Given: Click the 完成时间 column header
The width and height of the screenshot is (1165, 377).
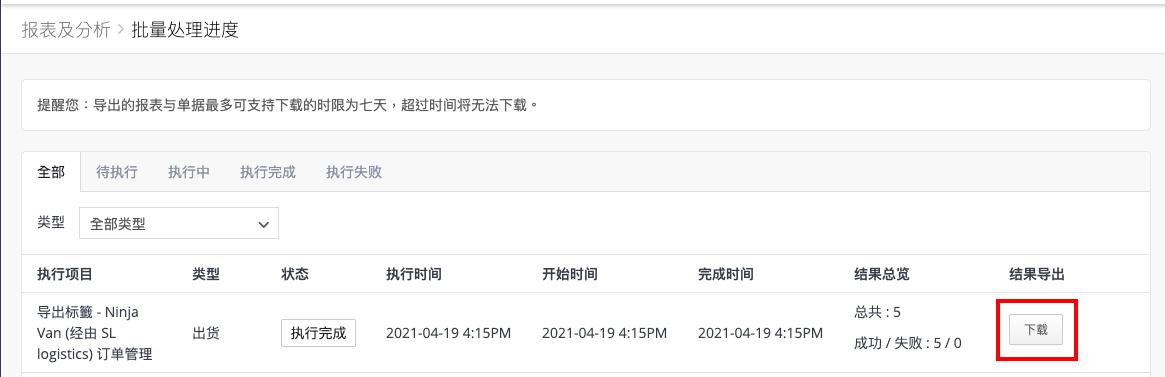Looking at the screenshot, I should [726, 274].
